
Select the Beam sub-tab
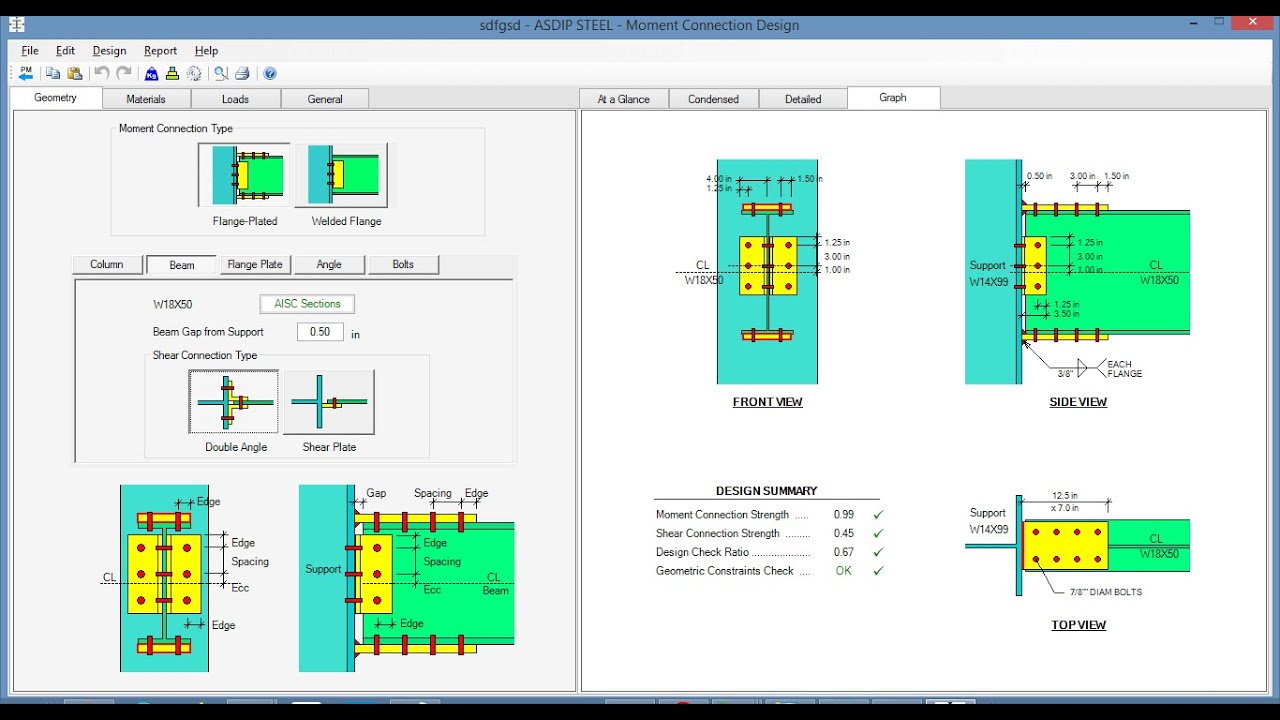point(182,265)
